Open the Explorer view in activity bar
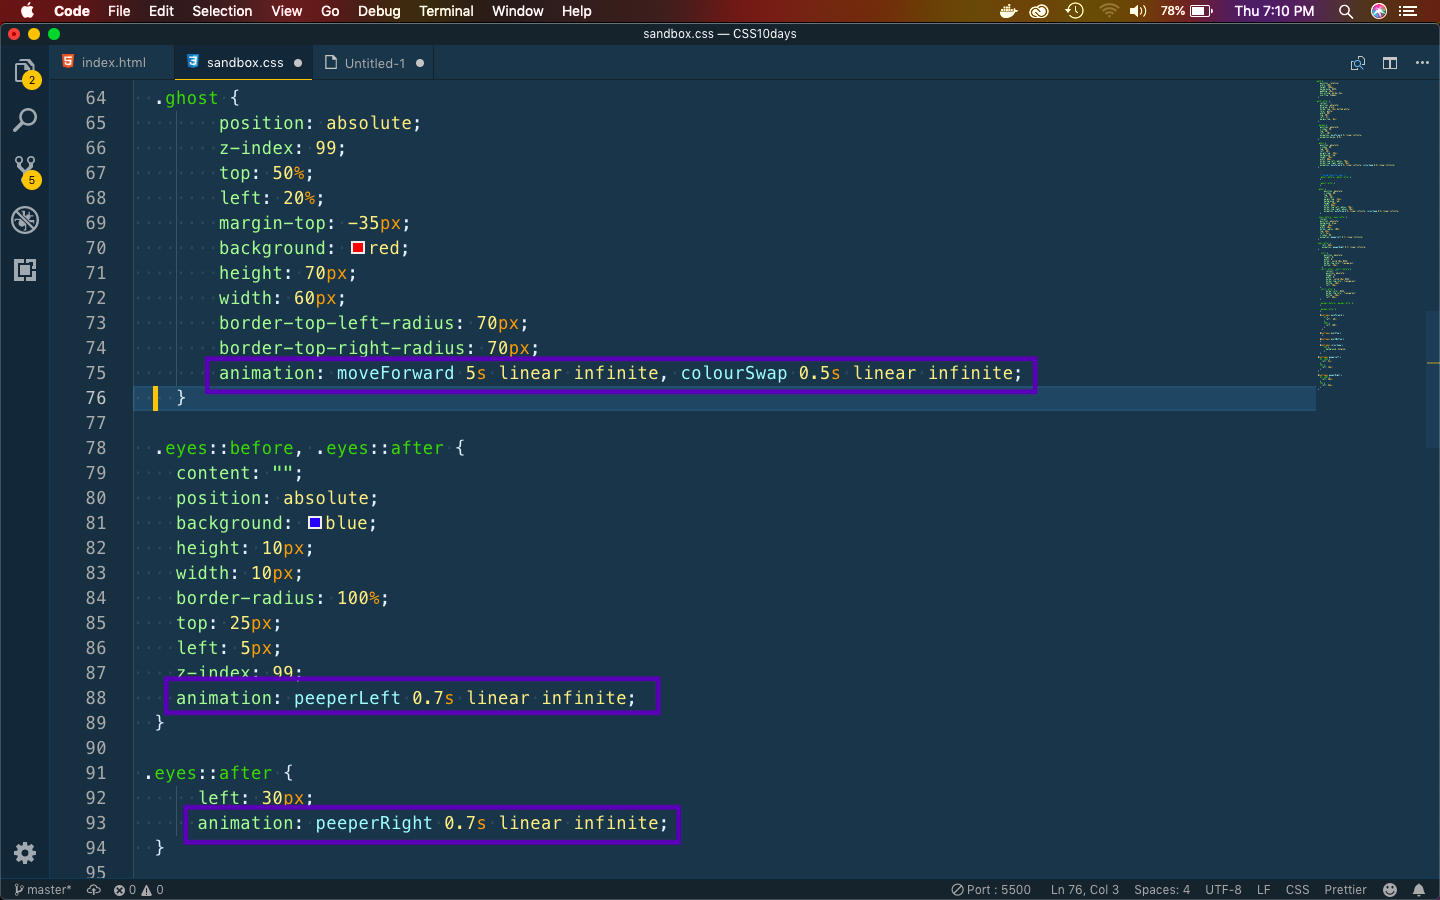 coord(25,72)
